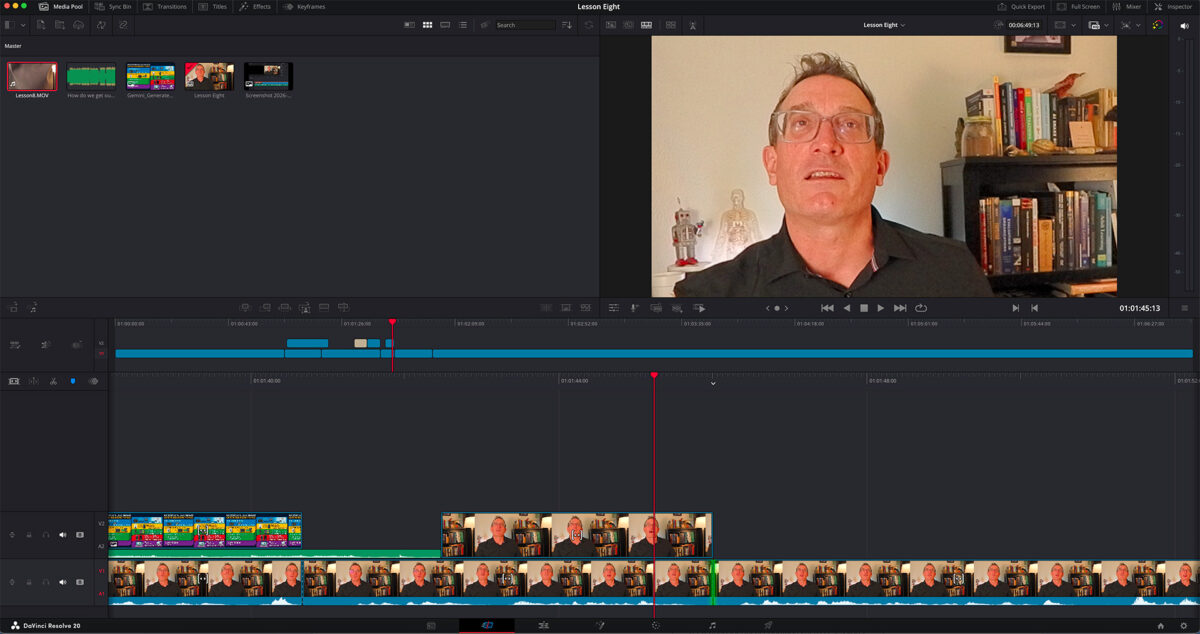This screenshot has height=634, width=1200.
Task: Open the Effects panel
Action: 254,7
